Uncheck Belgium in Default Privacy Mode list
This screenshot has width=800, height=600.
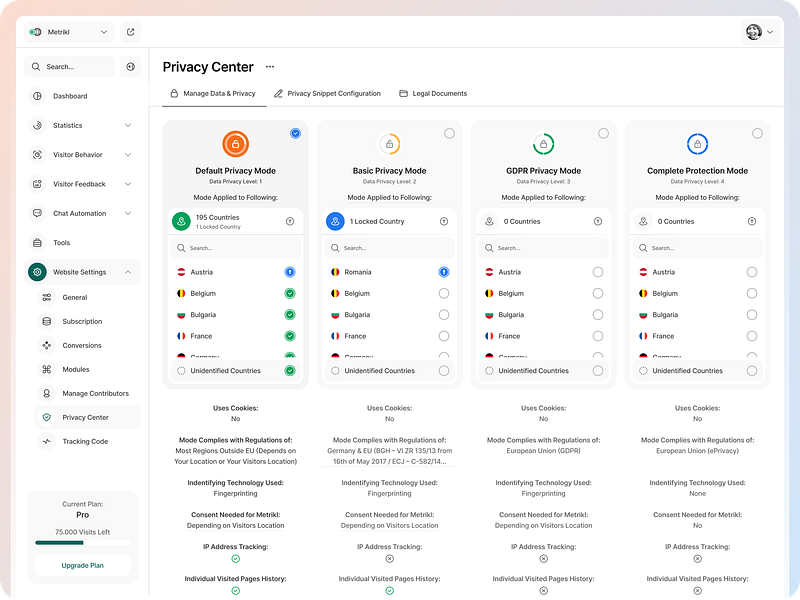(x=290, y=294)
